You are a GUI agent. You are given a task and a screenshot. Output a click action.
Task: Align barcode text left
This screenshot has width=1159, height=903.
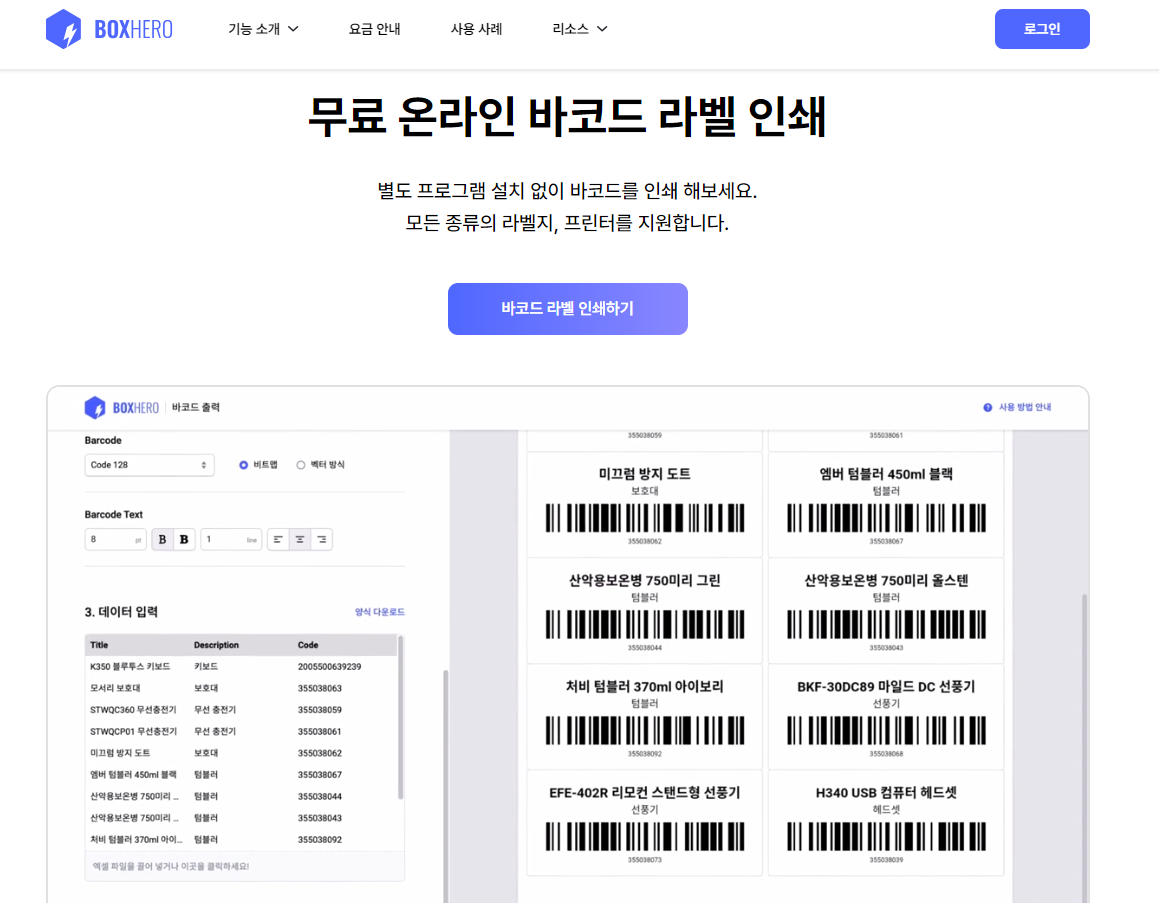point(278,539)
